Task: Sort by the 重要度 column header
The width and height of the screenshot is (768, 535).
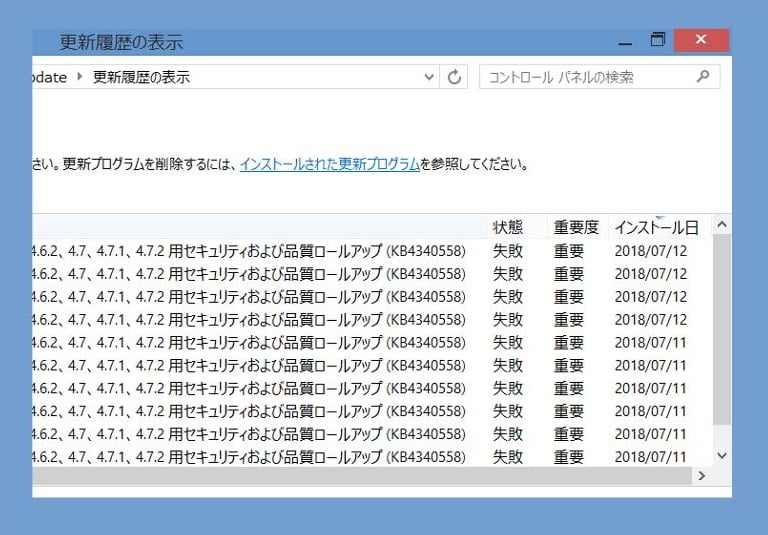Action: 576,227
